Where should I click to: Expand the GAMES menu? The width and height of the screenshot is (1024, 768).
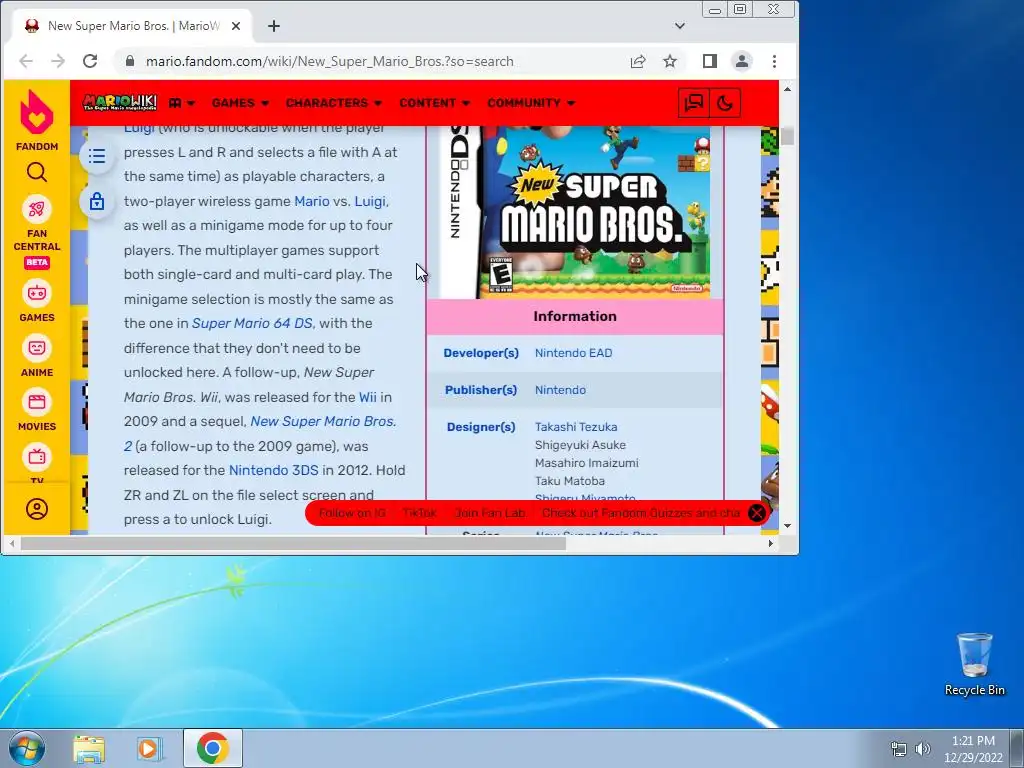pyautogui.click(x=240, y=103)
